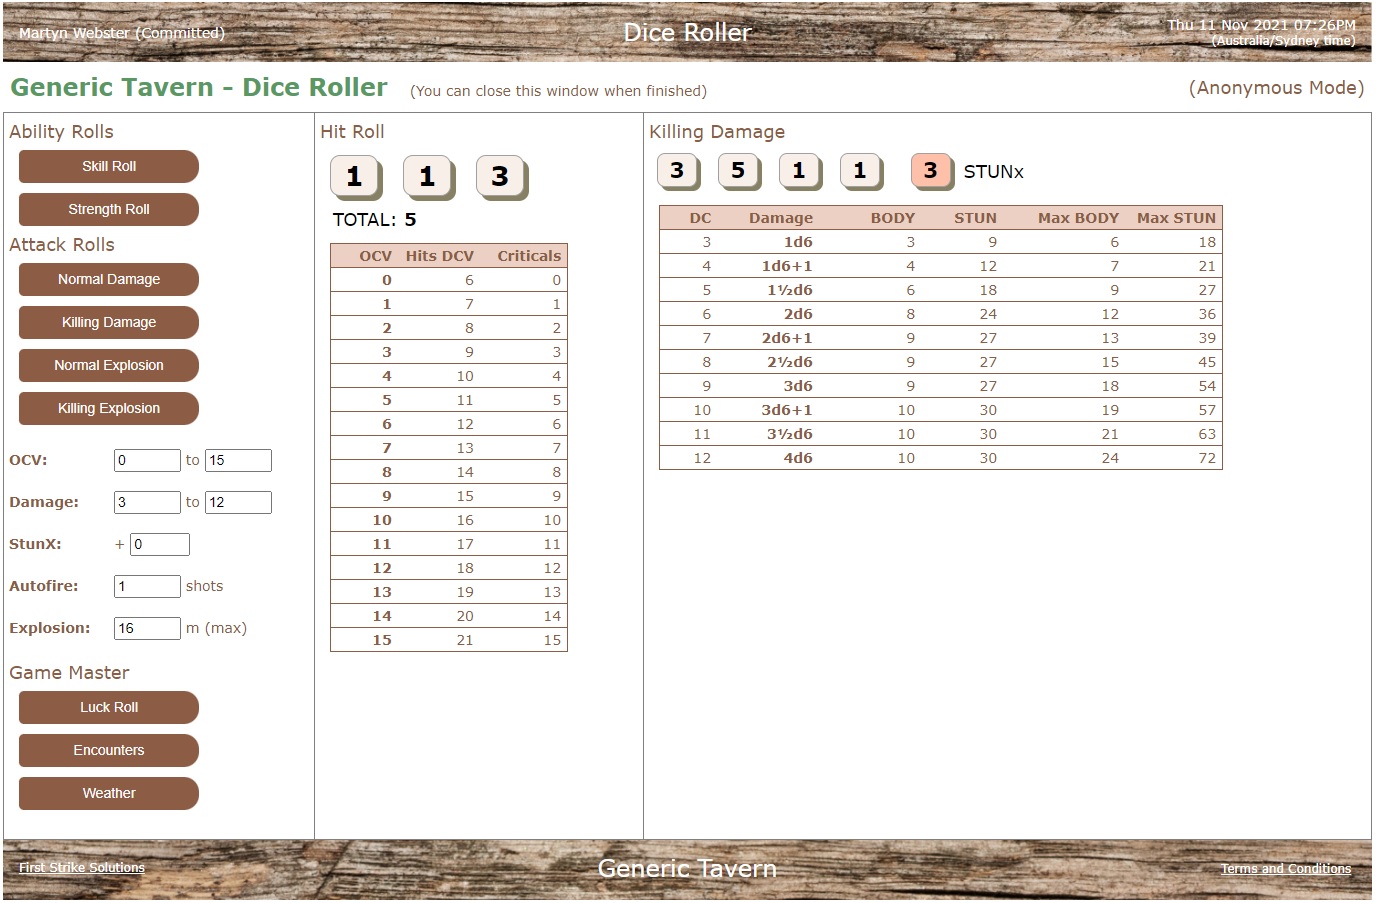The height and width of the screenshot is (903, 1376).
Task: Make a Luck Roll
Action: coord(109,708)
